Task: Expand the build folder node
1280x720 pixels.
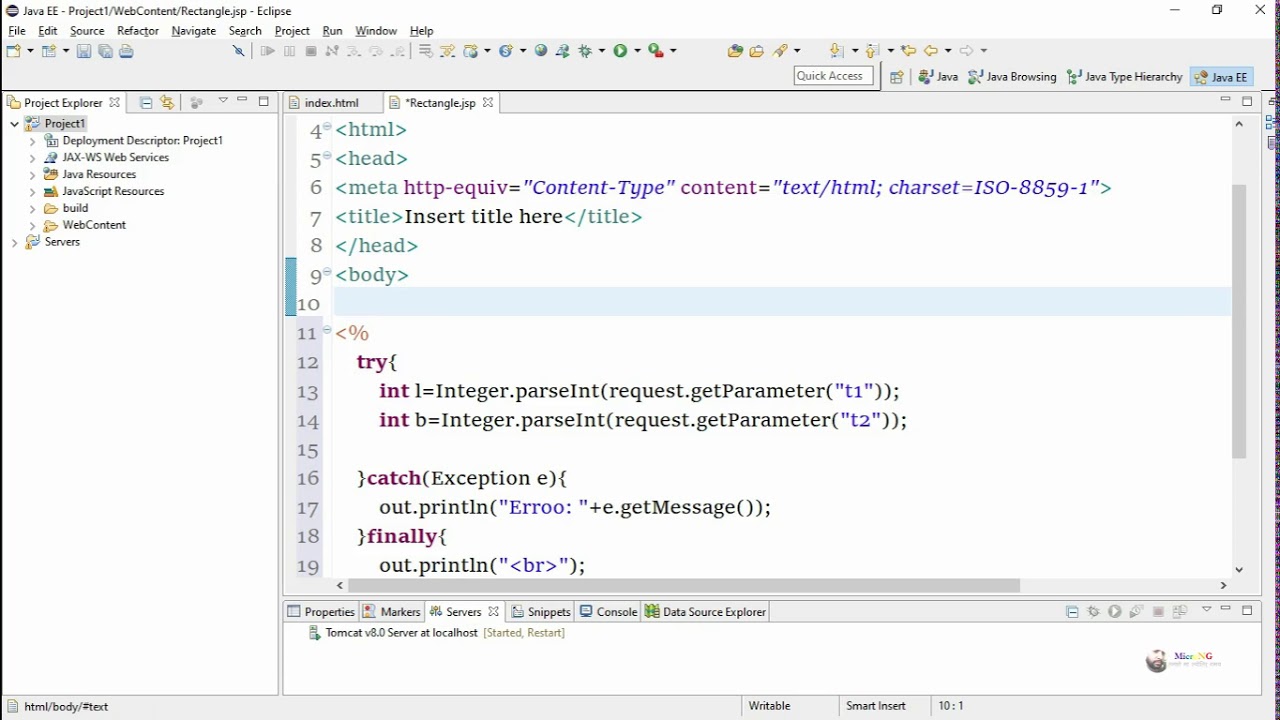Action: [32, 208]
